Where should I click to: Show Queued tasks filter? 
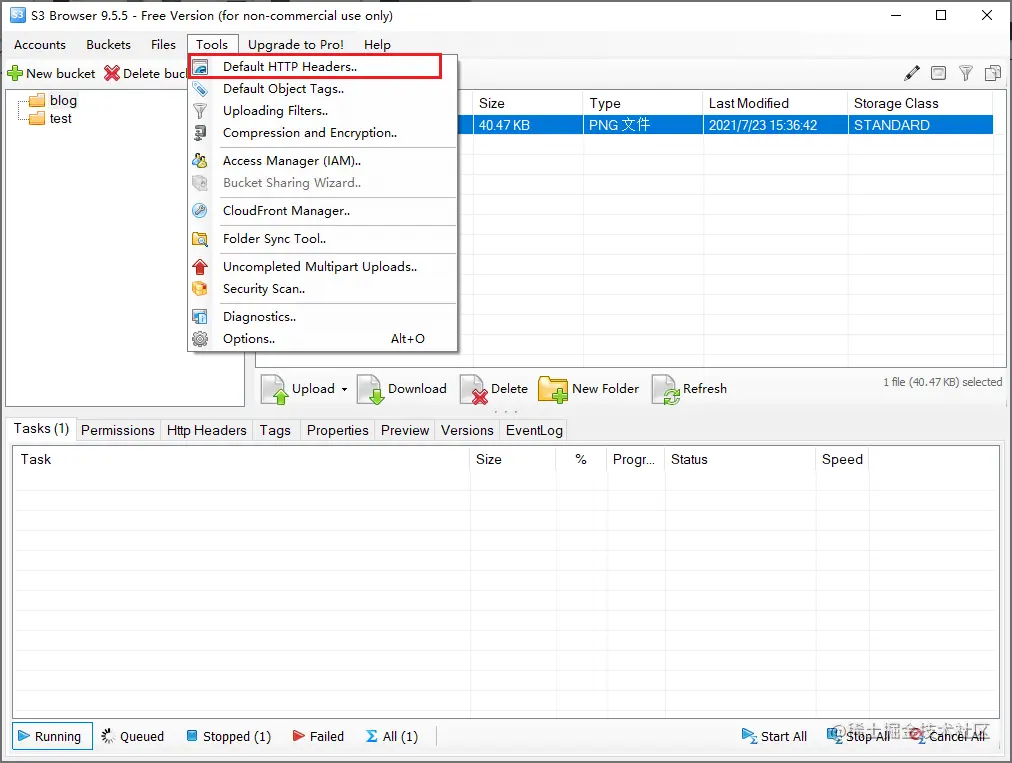(x=132, y=737)
